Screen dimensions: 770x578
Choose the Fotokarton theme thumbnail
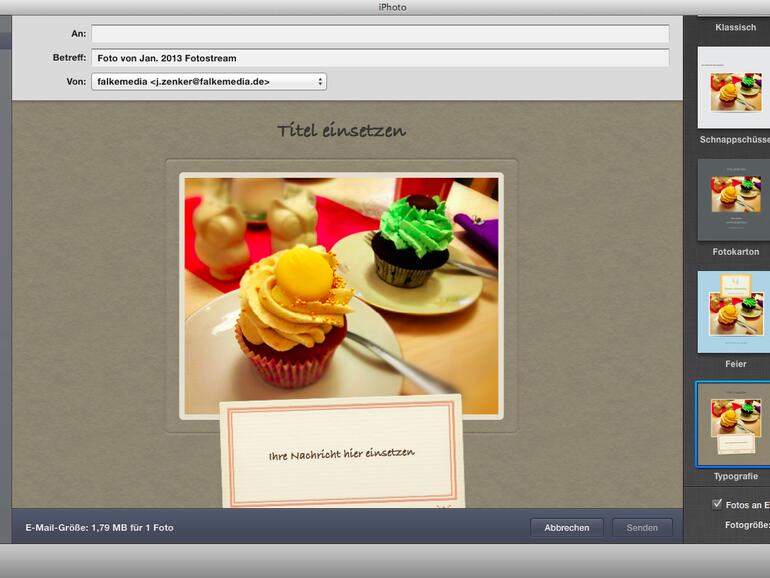(734, 199)
